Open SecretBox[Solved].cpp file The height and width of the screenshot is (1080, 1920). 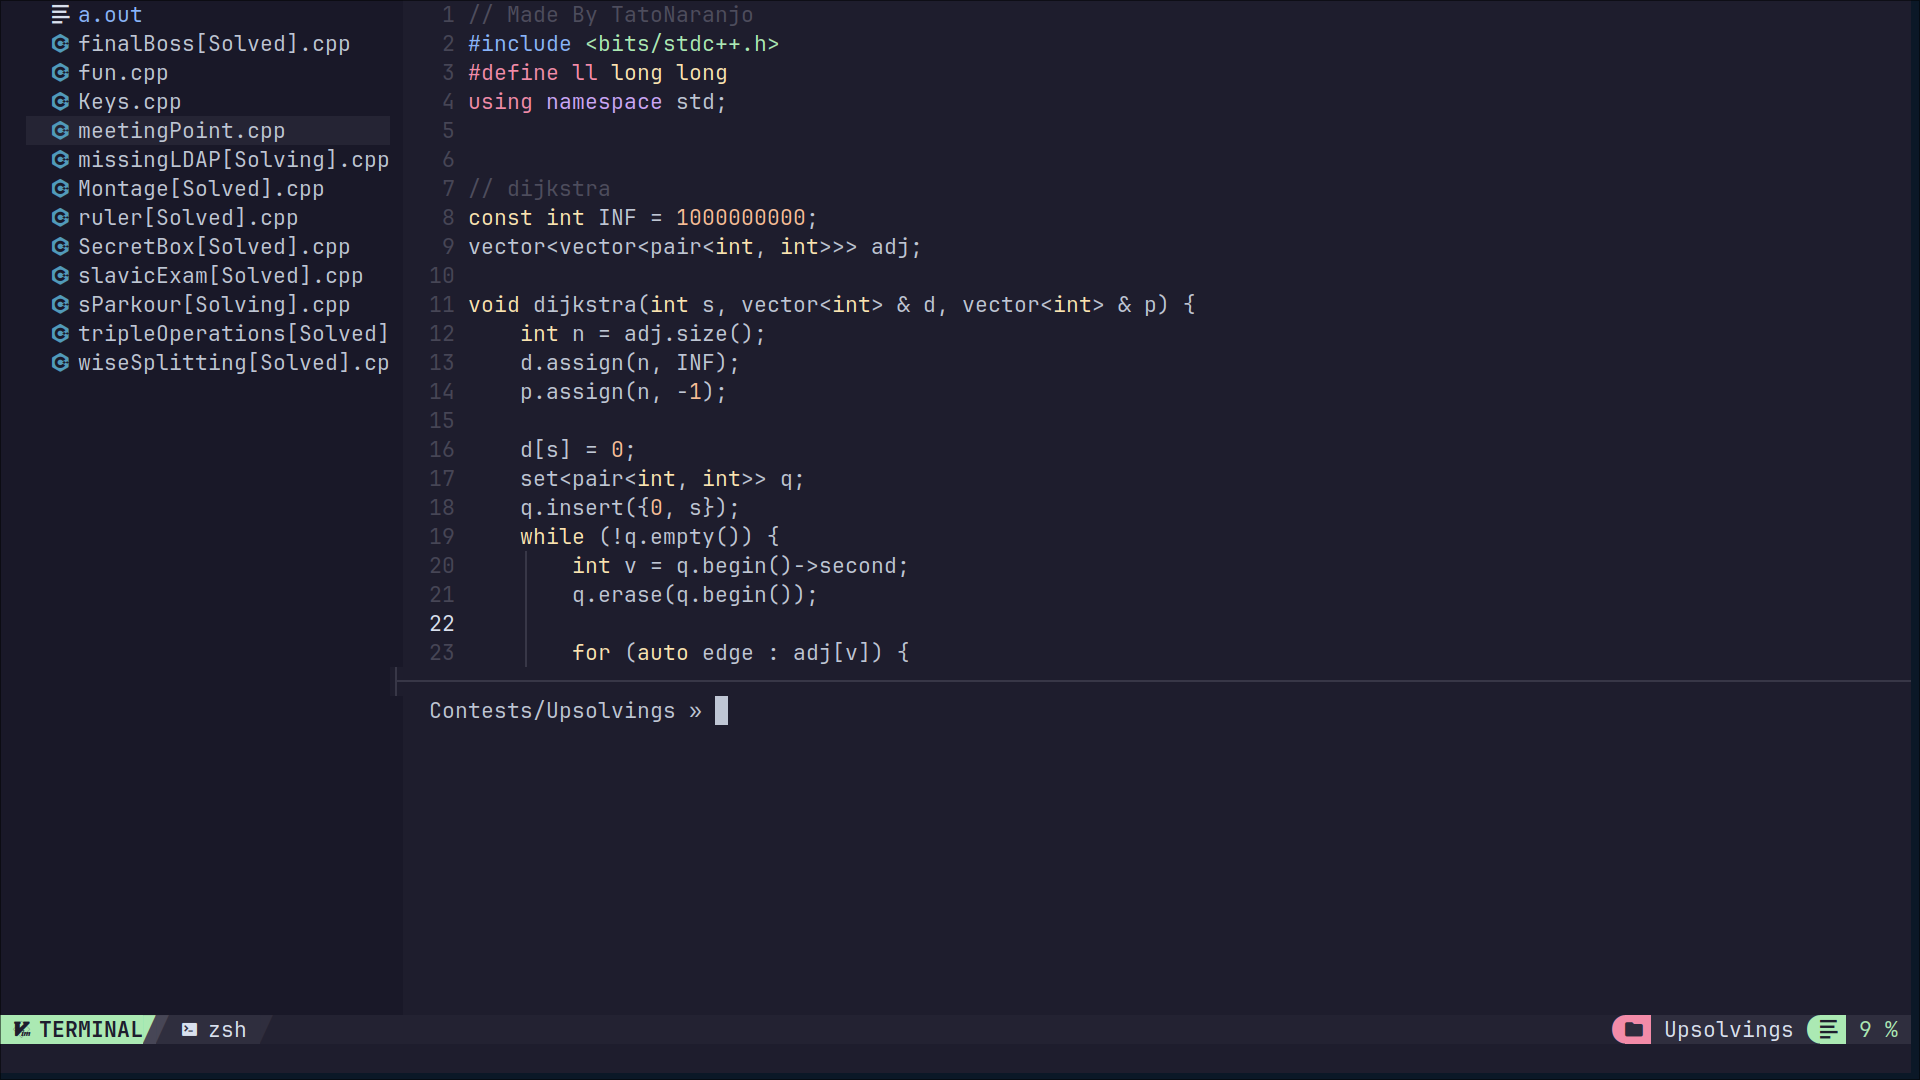[x=214, y=247]
